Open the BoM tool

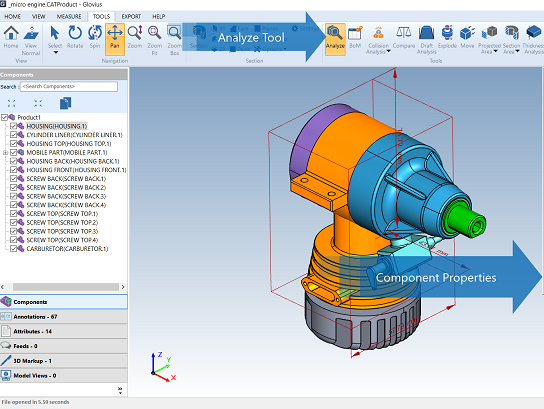coord(355,37)
